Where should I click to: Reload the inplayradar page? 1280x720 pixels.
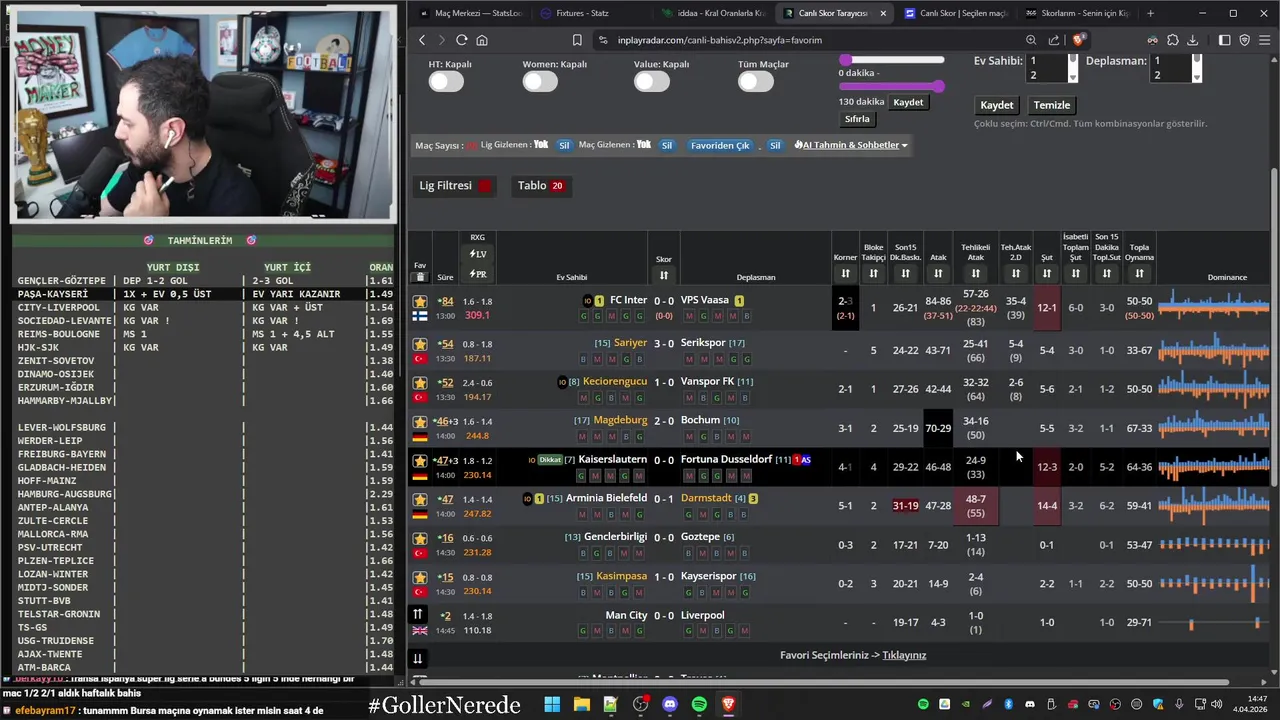(x=462, y=40)
